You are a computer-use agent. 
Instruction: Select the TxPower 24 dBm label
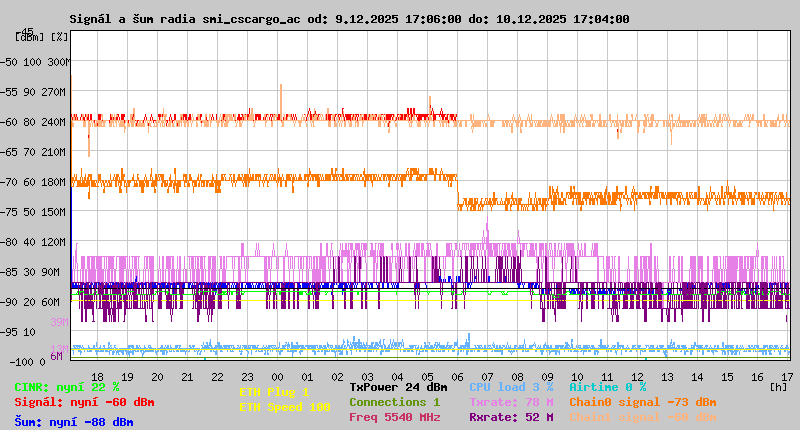click(398, 387)
